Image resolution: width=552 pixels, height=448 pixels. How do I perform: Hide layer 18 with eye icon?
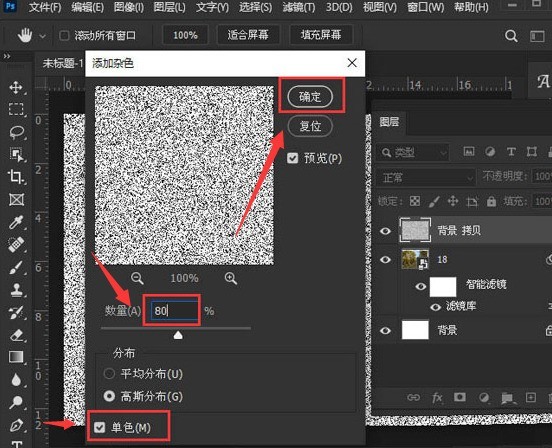pos(385,260)
